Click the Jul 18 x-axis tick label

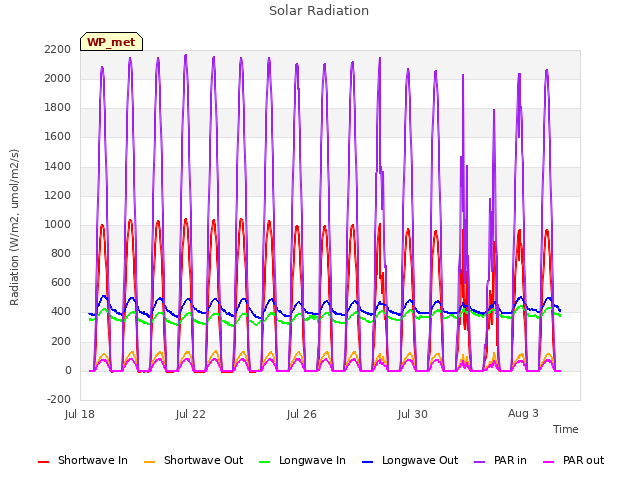(x=80, y=414)
